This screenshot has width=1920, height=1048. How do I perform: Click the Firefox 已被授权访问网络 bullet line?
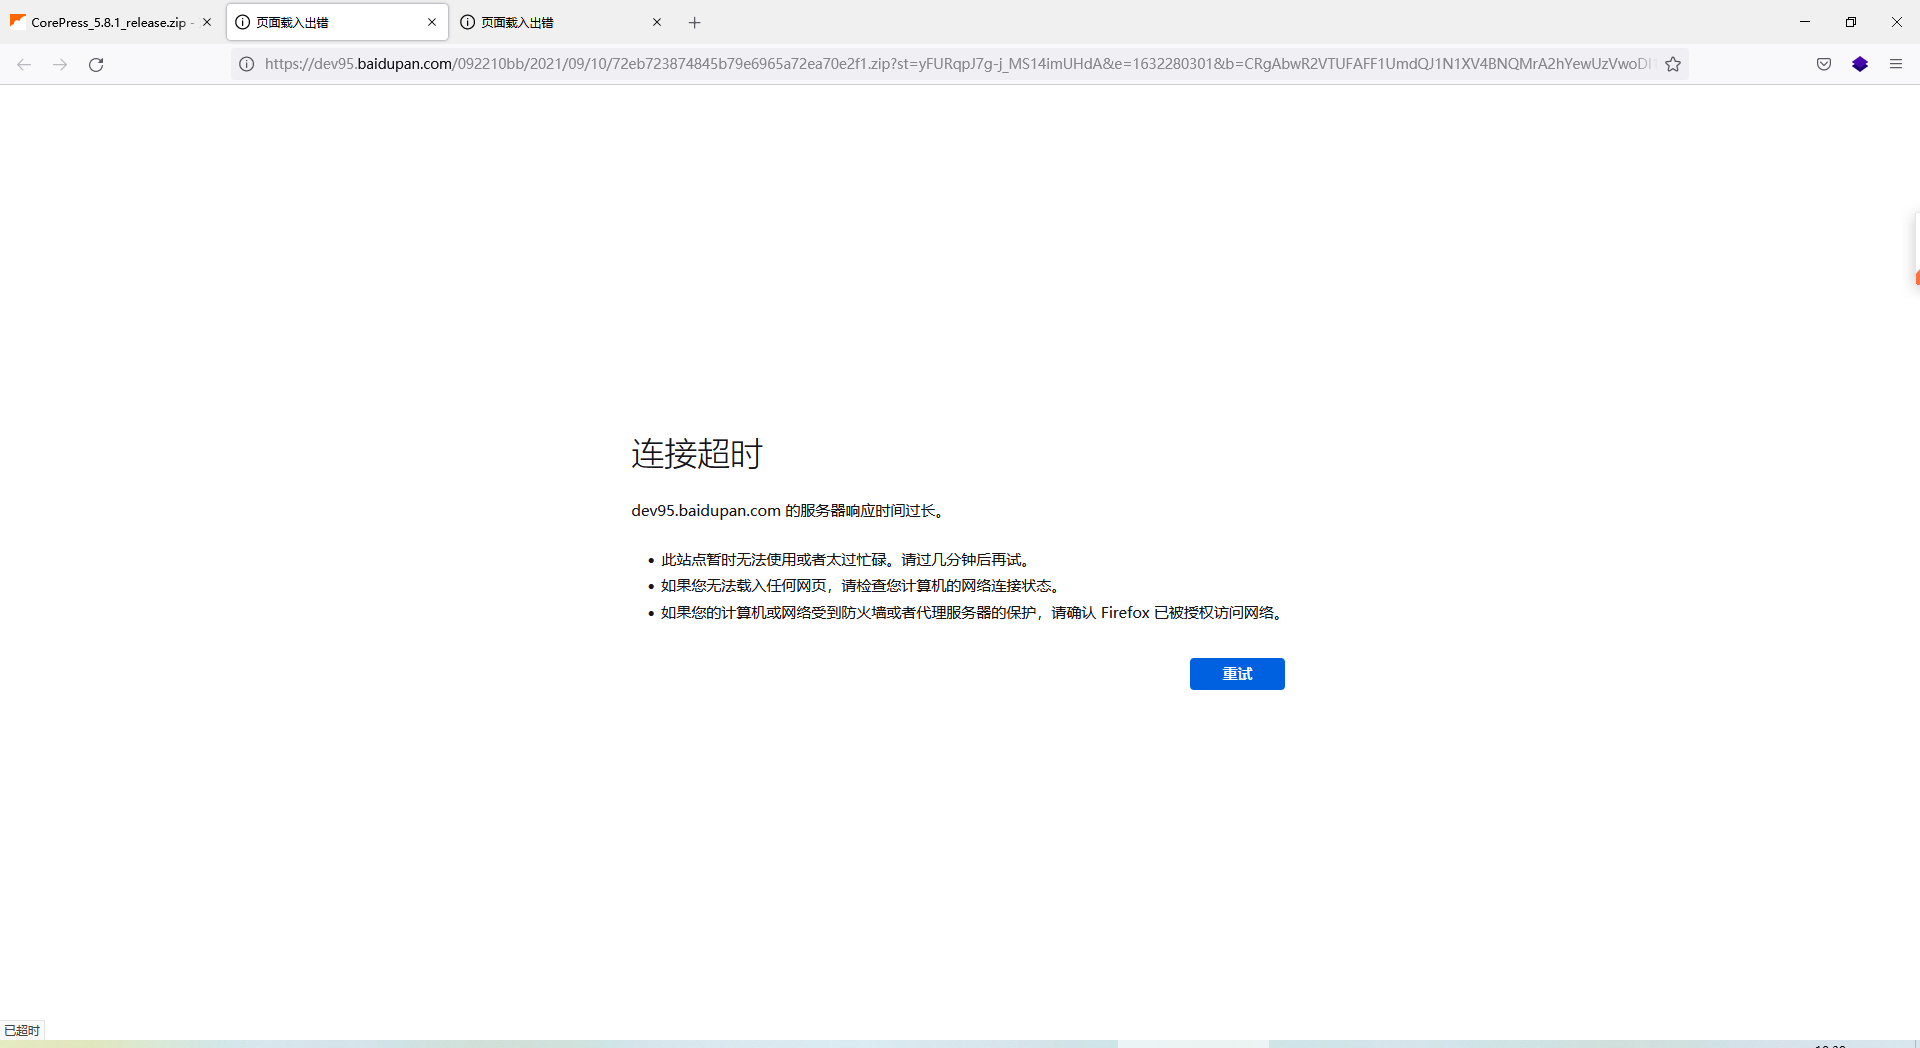click(x=972, y=613)
